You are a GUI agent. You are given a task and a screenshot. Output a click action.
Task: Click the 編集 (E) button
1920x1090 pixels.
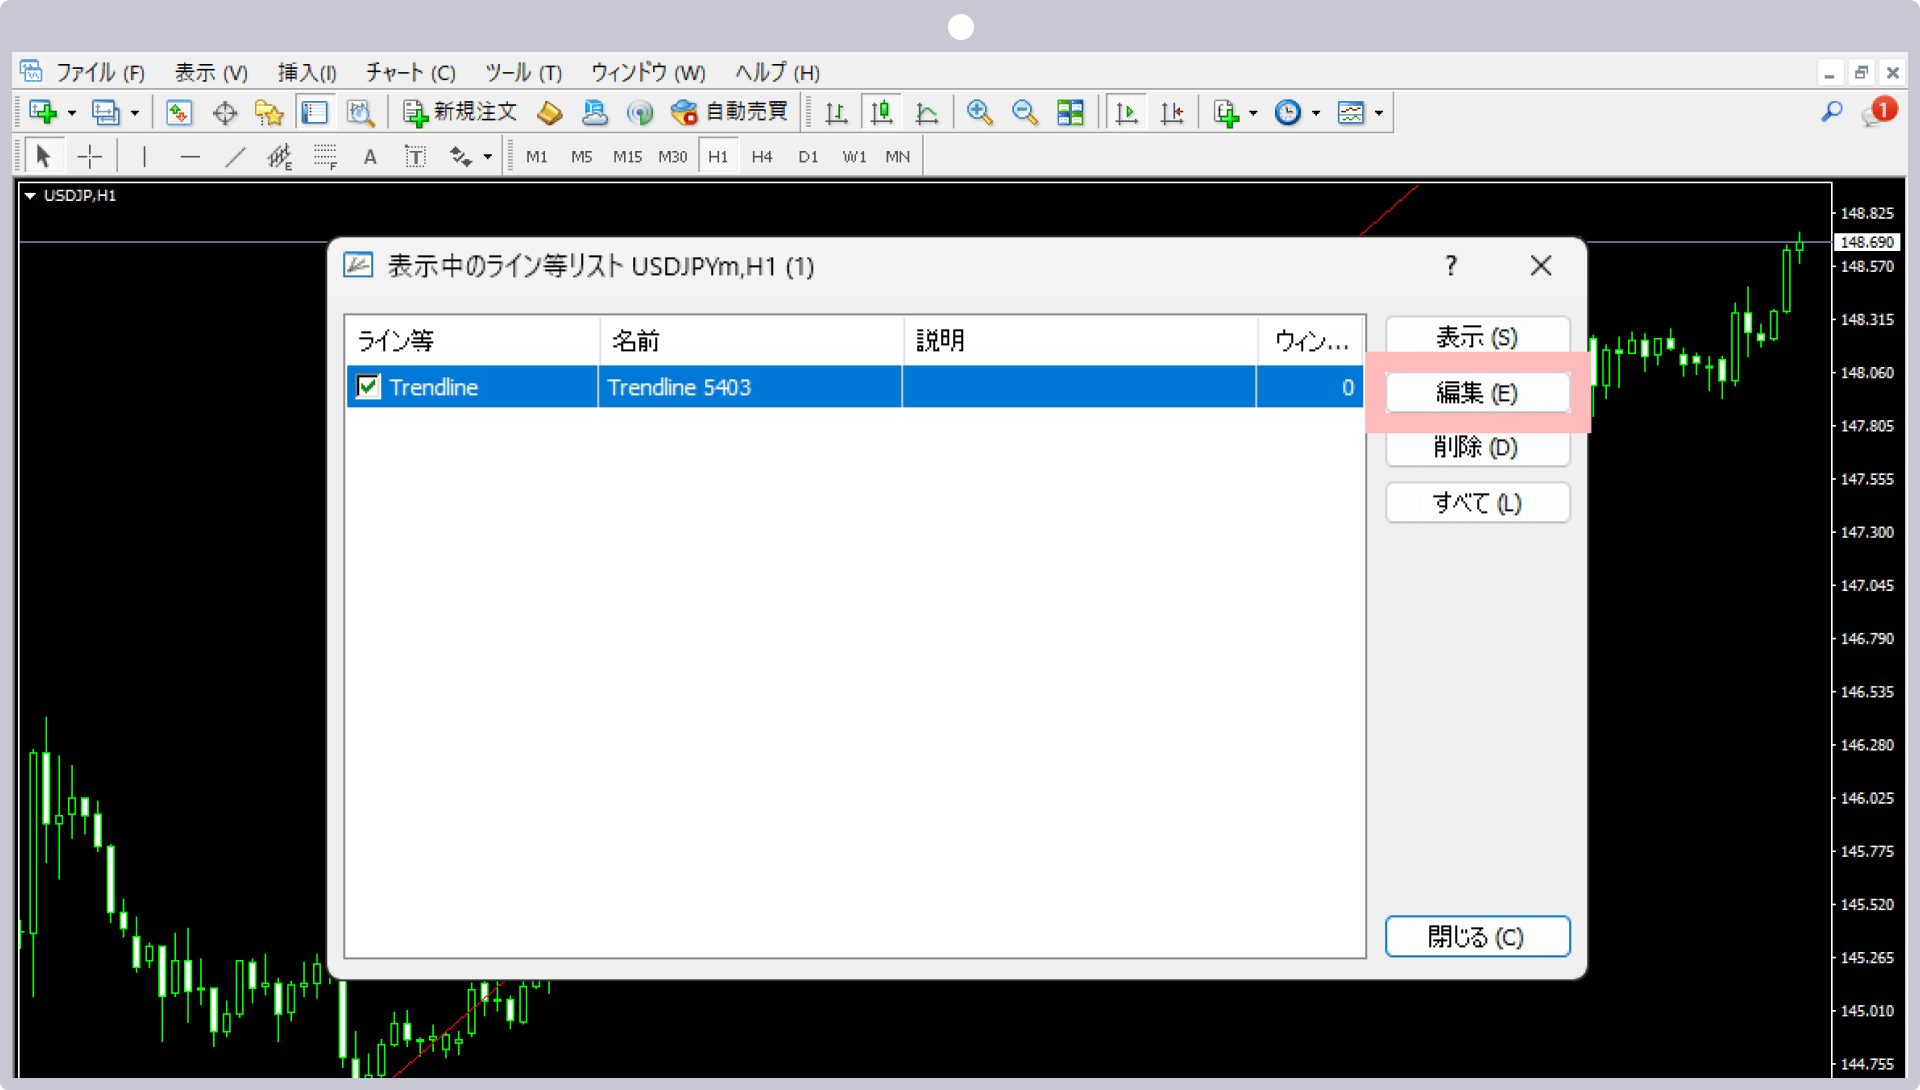pyautogui.click(x=1477, y=393)
